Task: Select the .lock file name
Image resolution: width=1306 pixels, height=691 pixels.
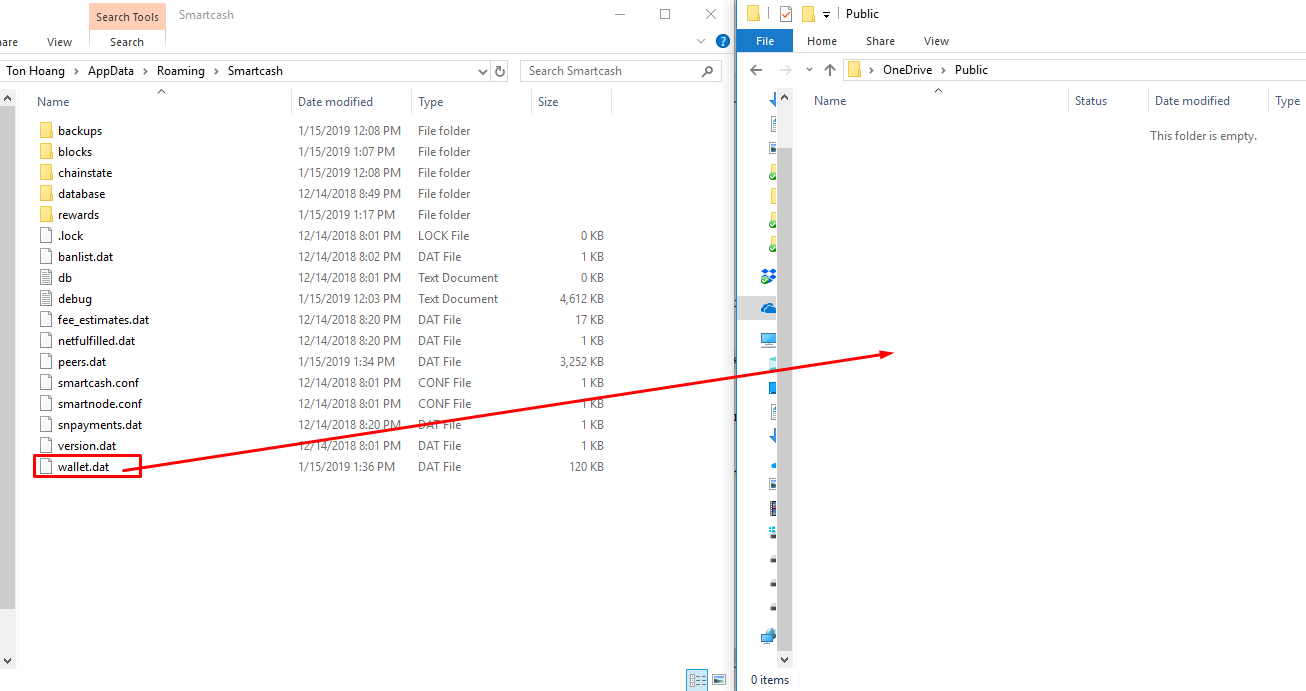Action: pos(71,236)
